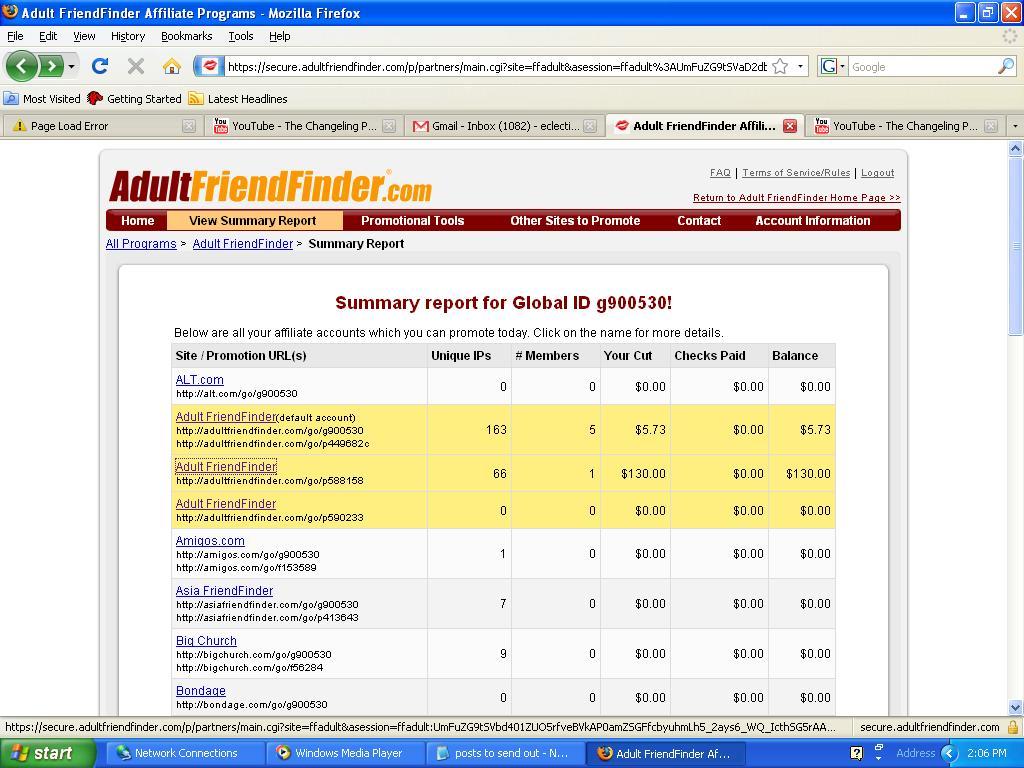The image size is (1024, 768).
Task: Click the 'http://alt.com/go/g900530' promotion URL text
Action: point(236,394)
